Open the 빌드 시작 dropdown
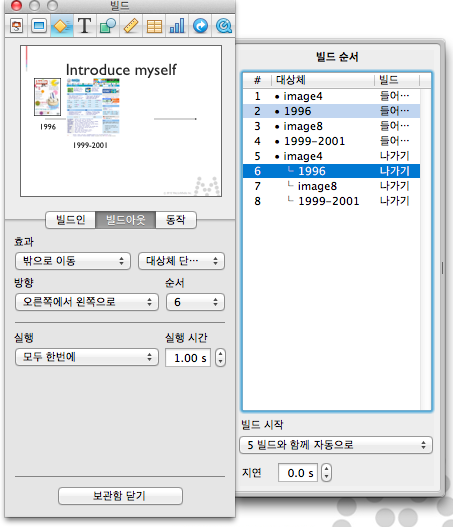This screenshot has width=453, height=527. click(336, 445)
